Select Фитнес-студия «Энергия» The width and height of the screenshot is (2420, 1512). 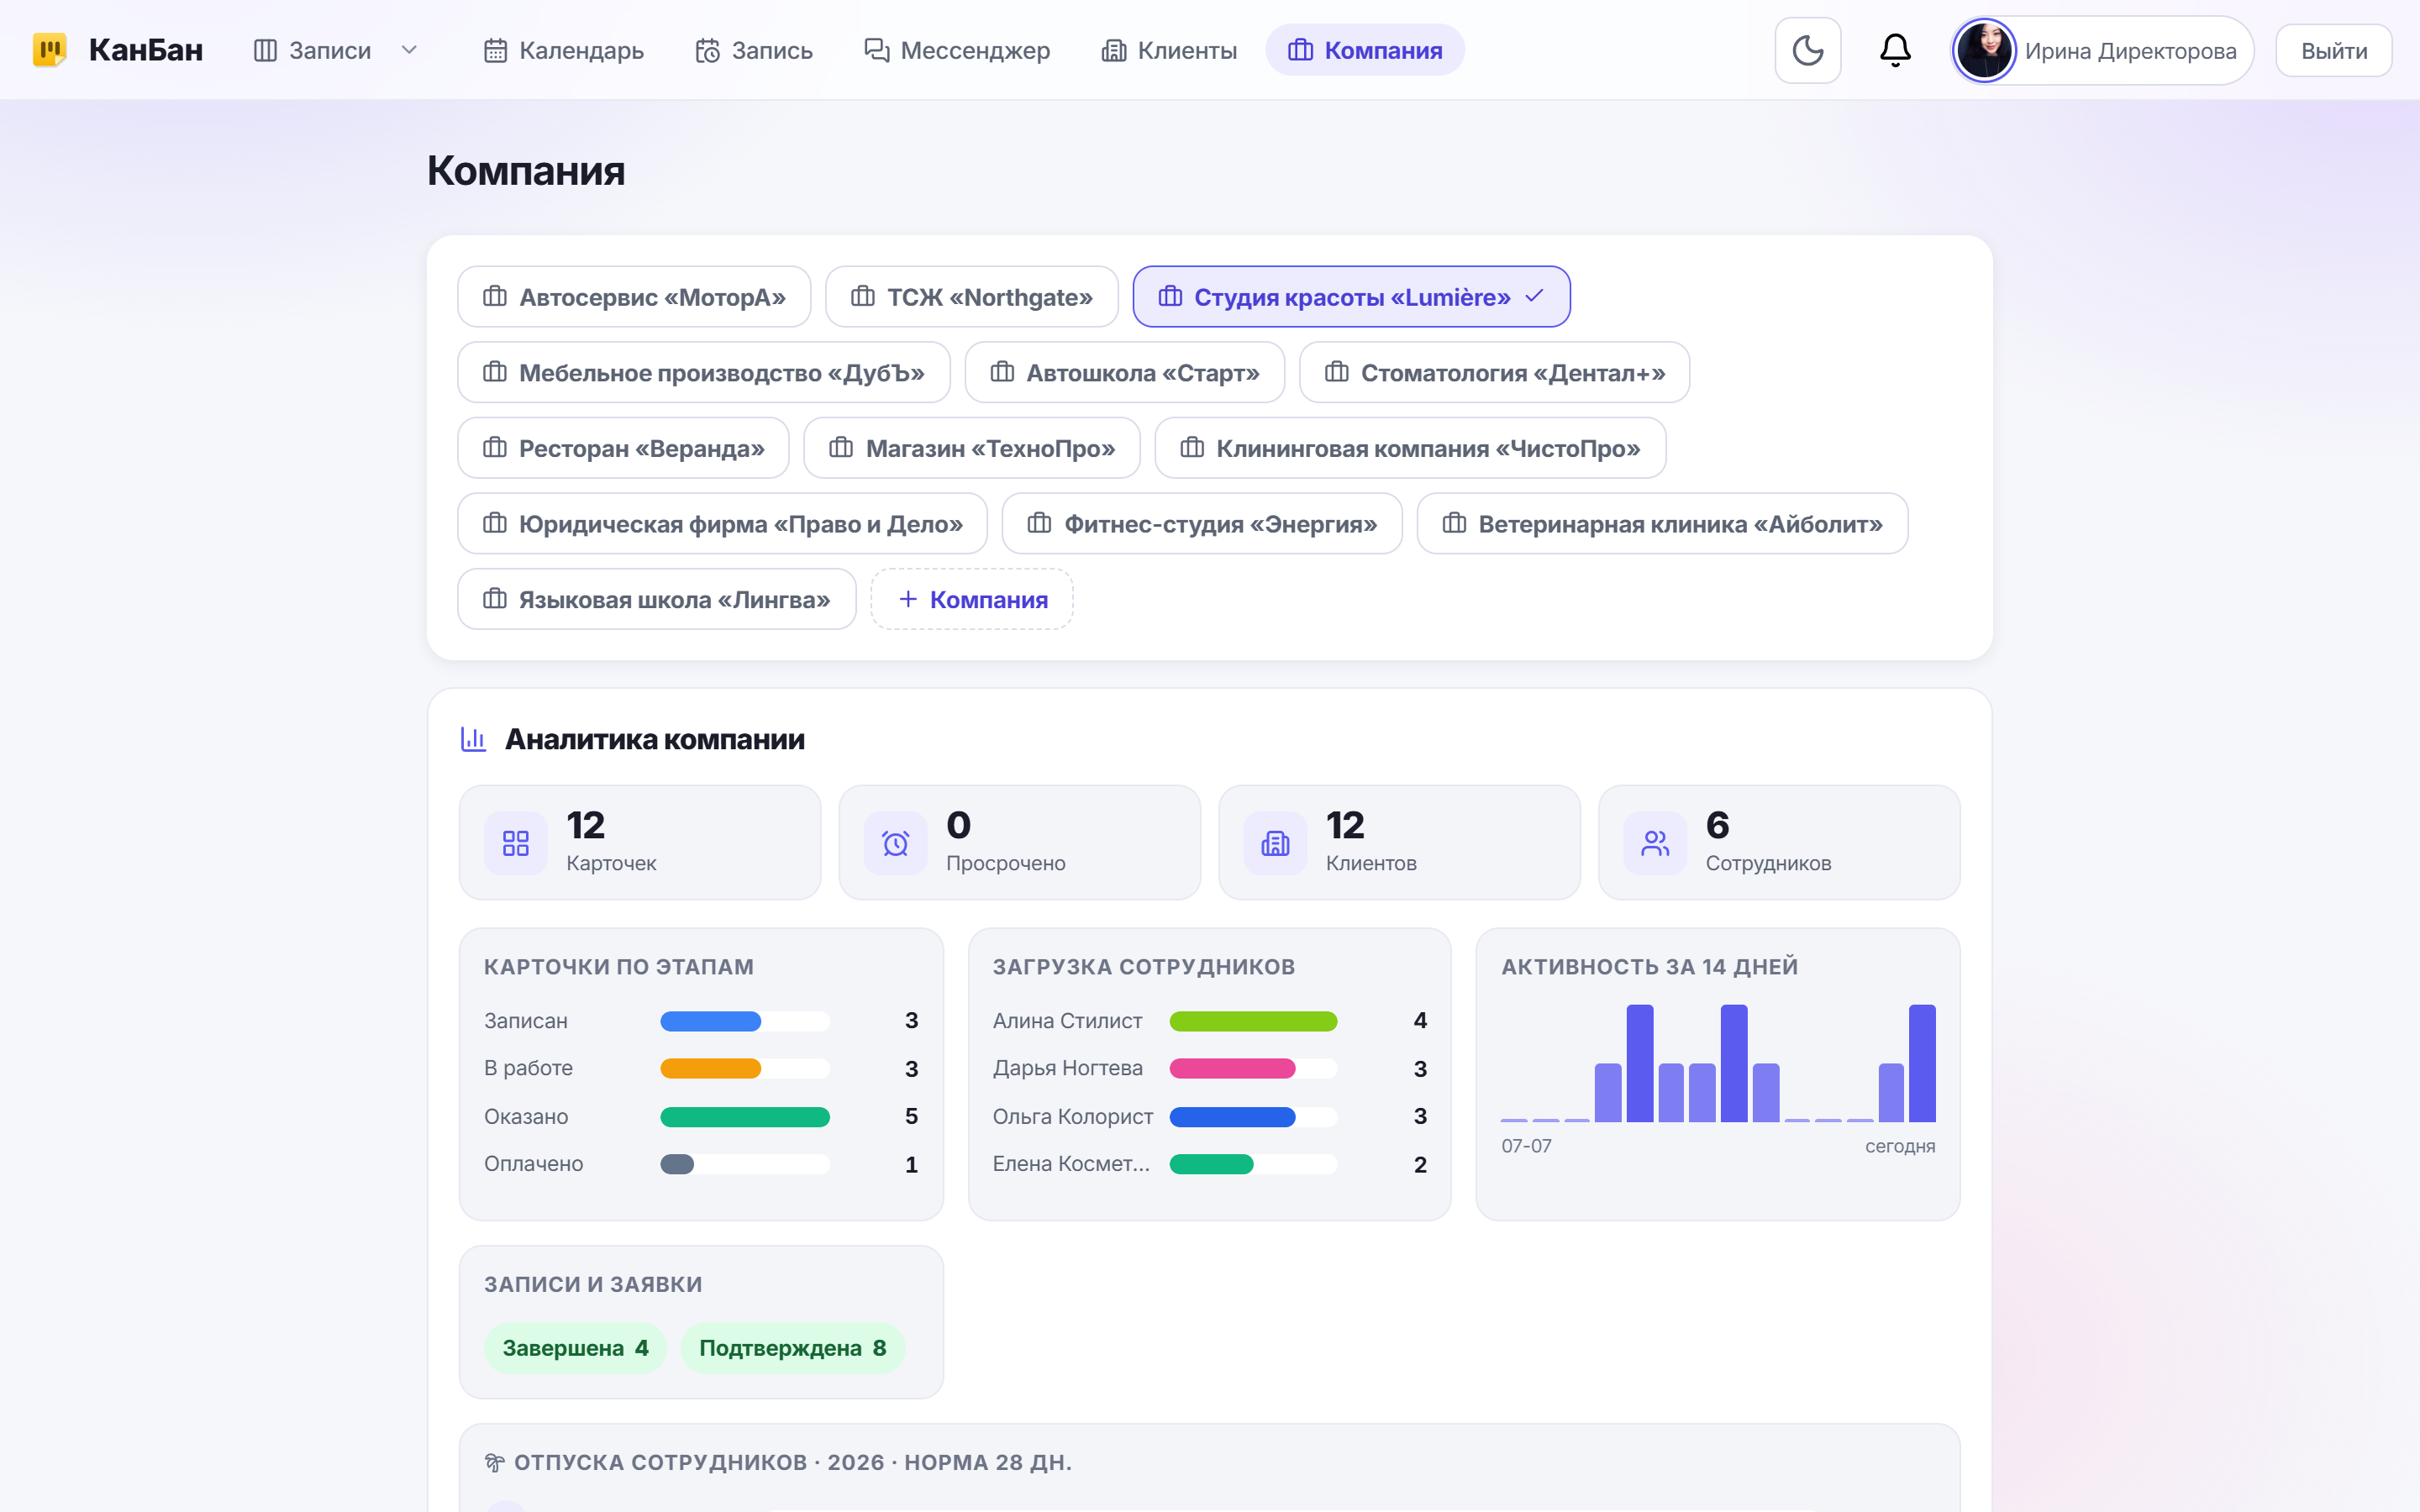point(1202,524)
